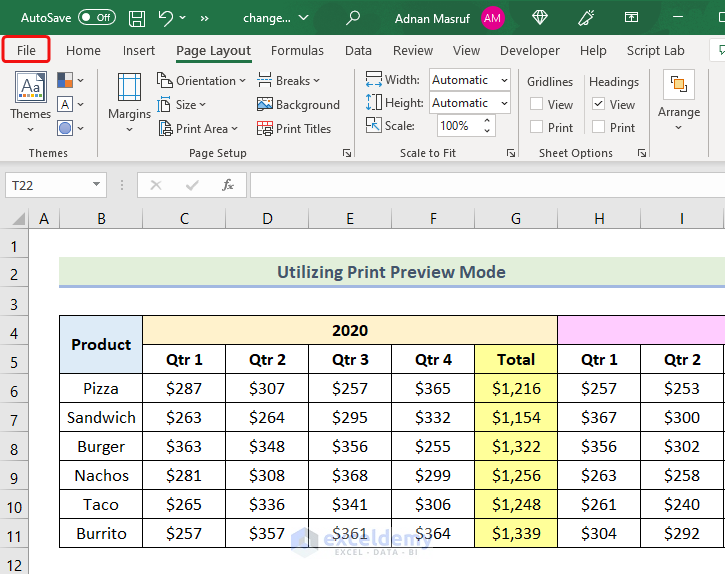Open the Orientation dropdown
This screenshot has width=725, height=574.
coord(204,81)
